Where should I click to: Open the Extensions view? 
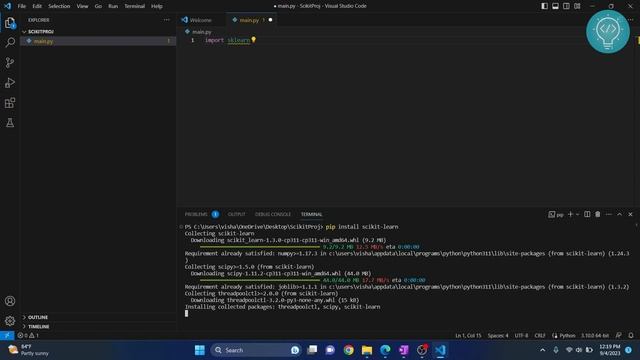10,103
